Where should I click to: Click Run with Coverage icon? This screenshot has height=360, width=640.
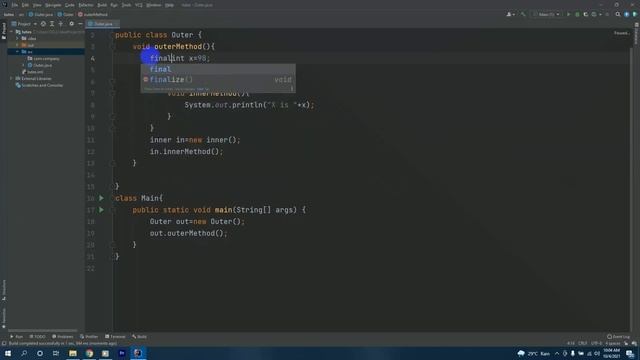point(586,14)
